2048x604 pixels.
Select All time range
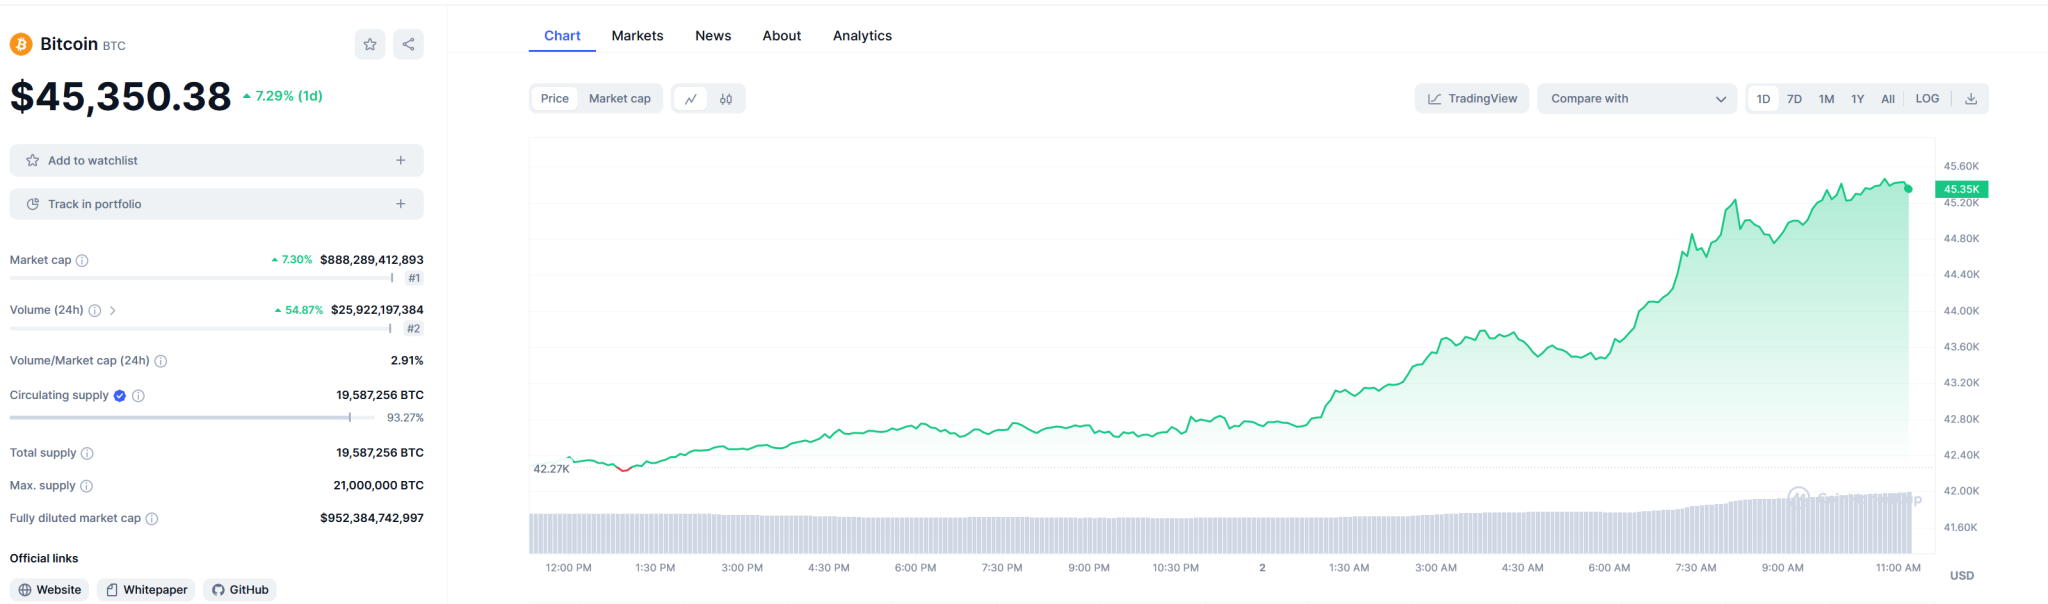pos(1888,99)
